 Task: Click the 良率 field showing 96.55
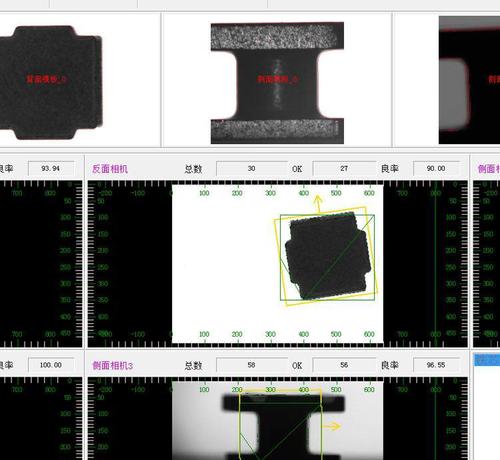click(436, 365)
